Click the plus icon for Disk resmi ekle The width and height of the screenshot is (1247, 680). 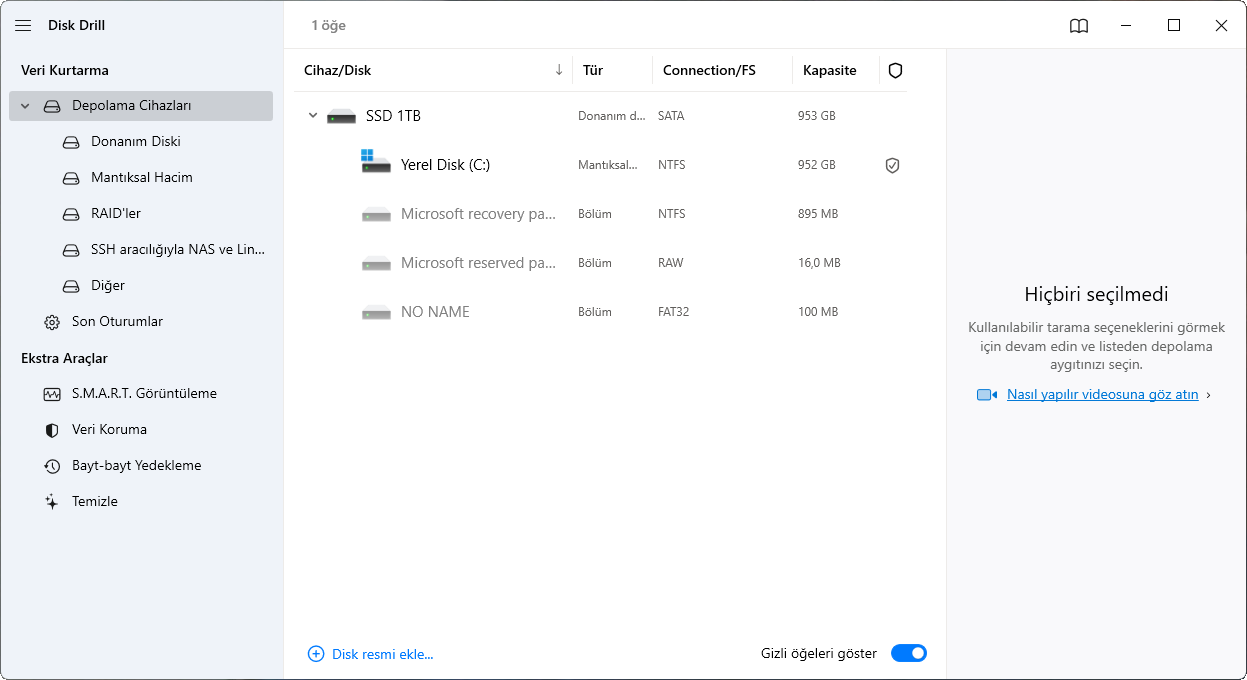coord(316,654)
